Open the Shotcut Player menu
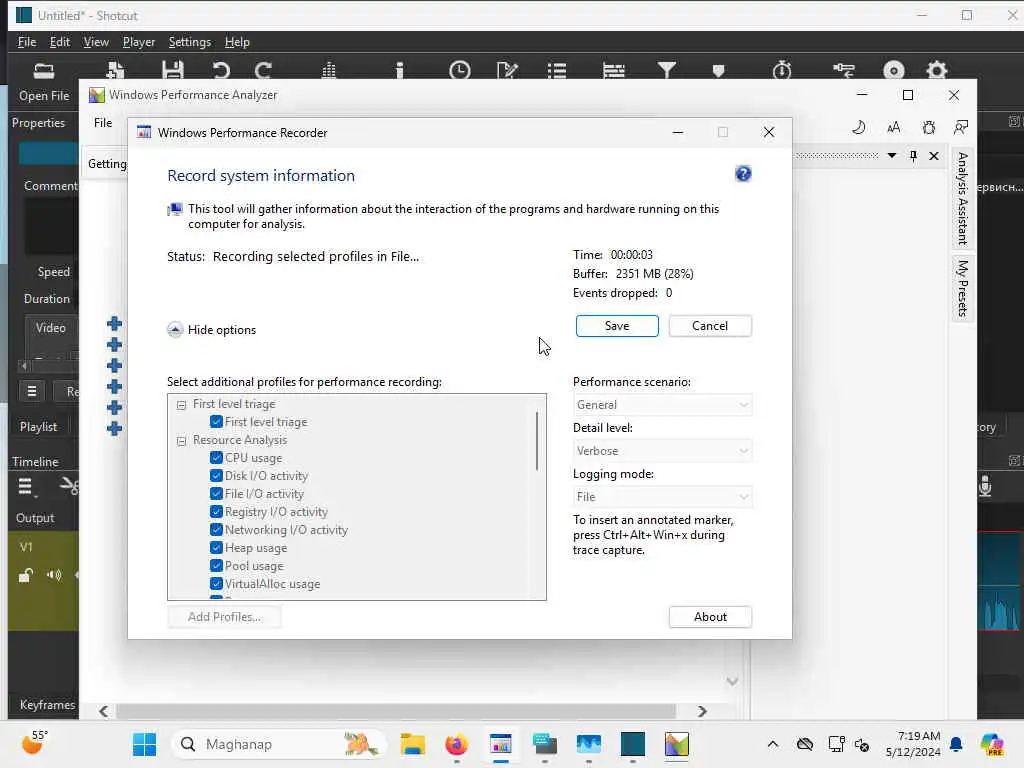This screenshot has width=1024, height=768. tap(138, 42)
